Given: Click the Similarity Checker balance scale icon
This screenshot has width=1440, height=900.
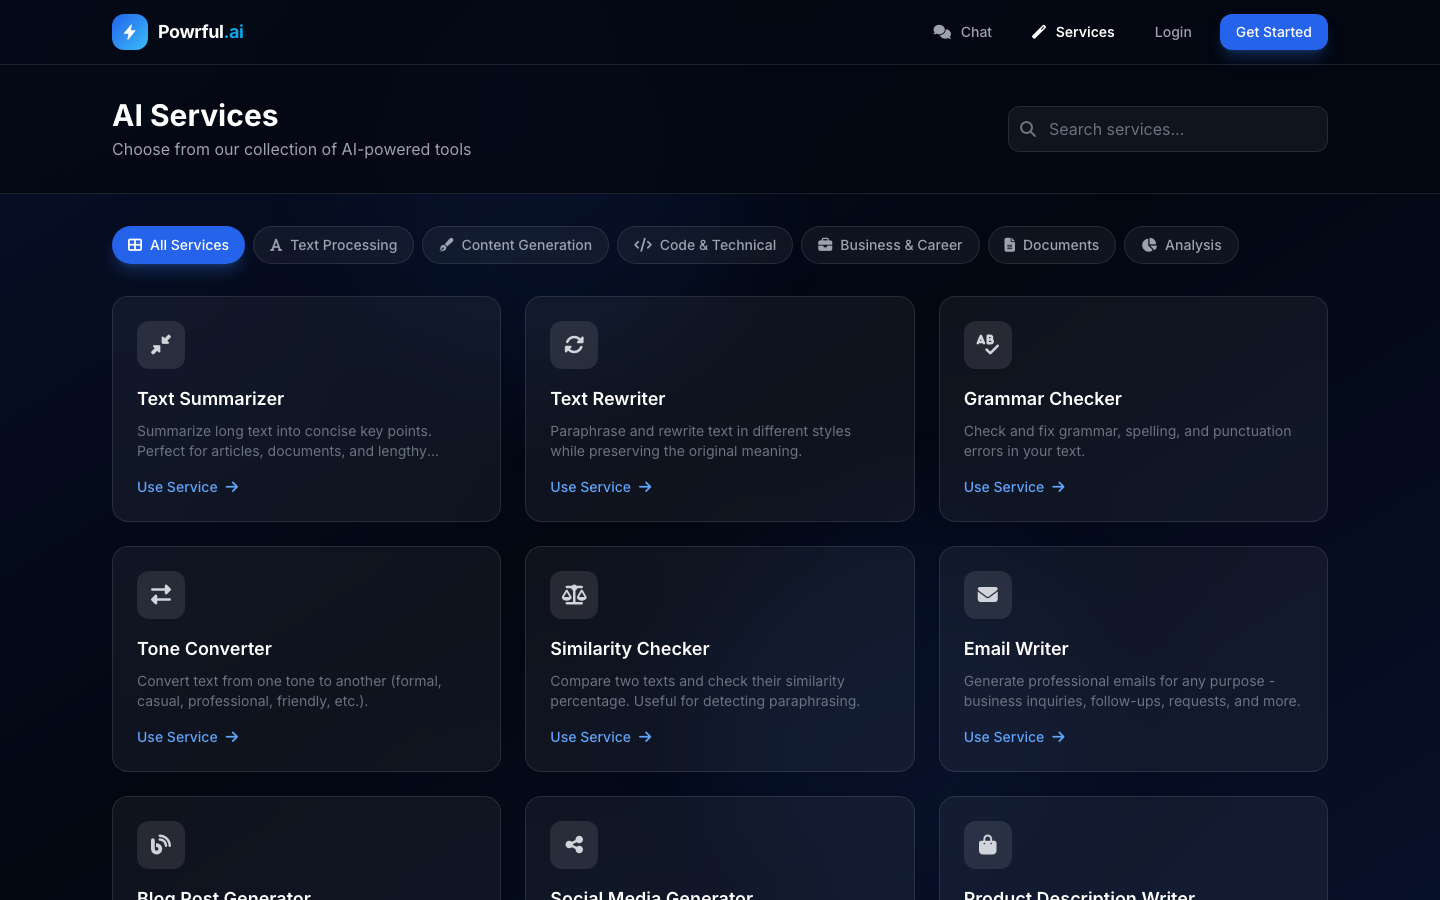Looking at the screenshot, I should (574, 595).
